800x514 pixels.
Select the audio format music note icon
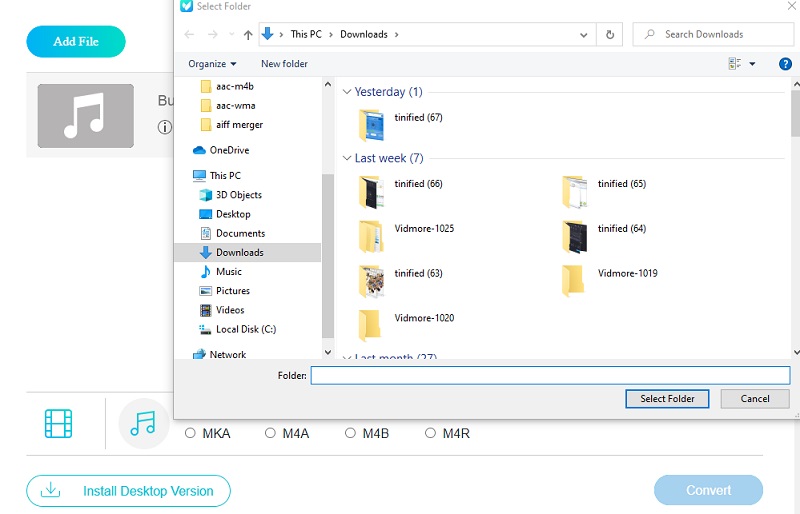[x=144, y=424]
